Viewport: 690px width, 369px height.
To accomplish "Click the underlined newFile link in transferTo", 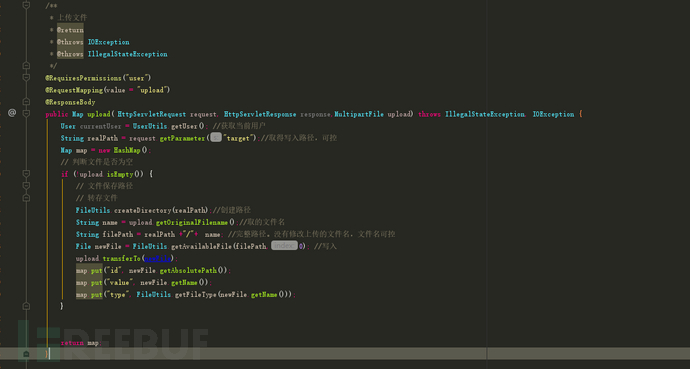I will pos(158,258).
